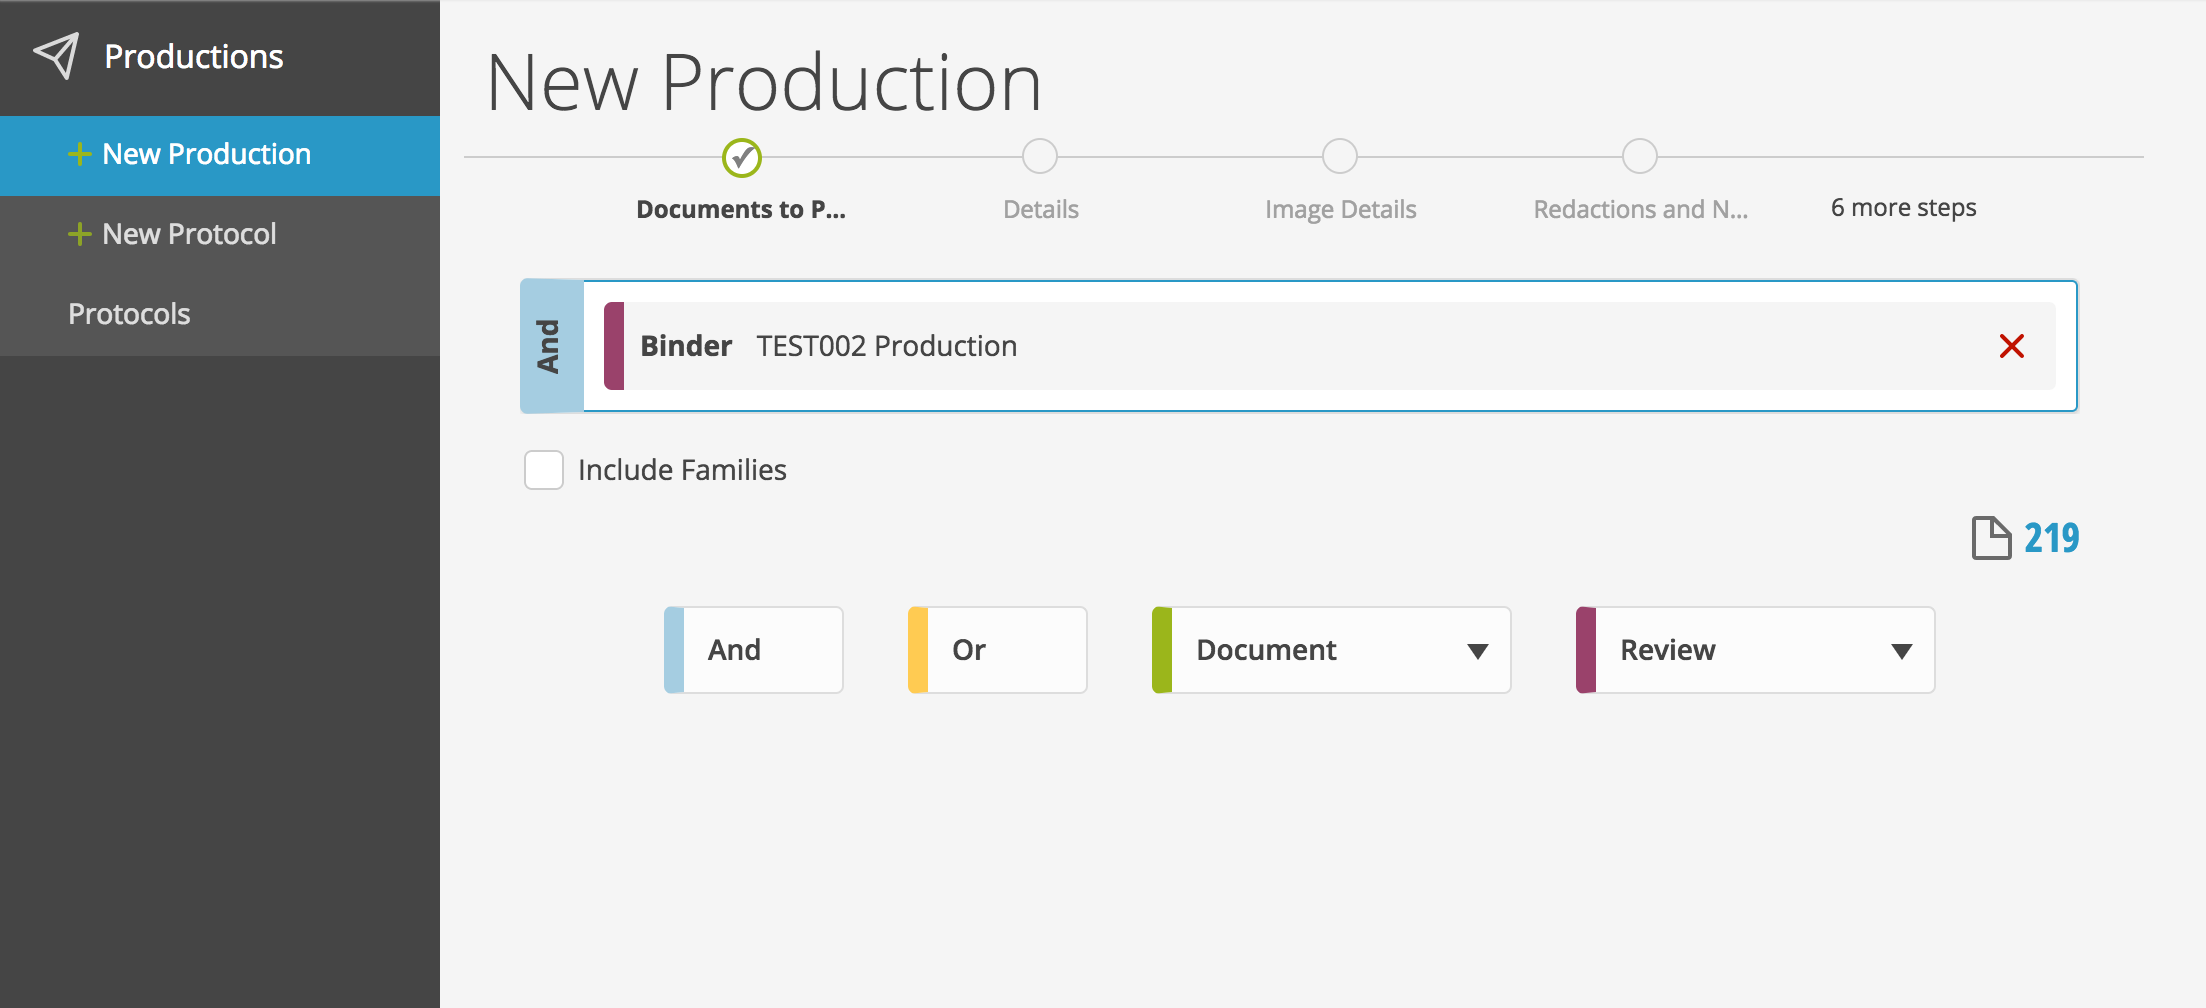Screen dimensions: 2206x1008
Task: Click the vertical And group tab
Action: [551, 346]
